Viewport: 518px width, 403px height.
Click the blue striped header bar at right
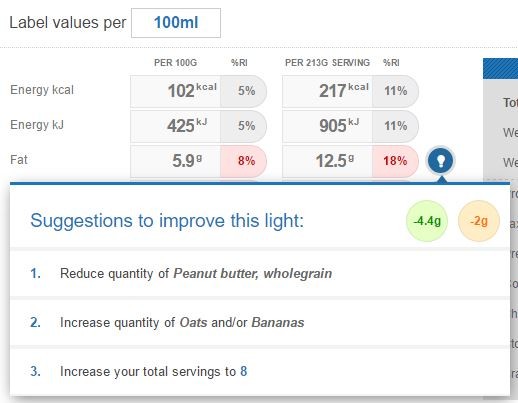point(500,68)
